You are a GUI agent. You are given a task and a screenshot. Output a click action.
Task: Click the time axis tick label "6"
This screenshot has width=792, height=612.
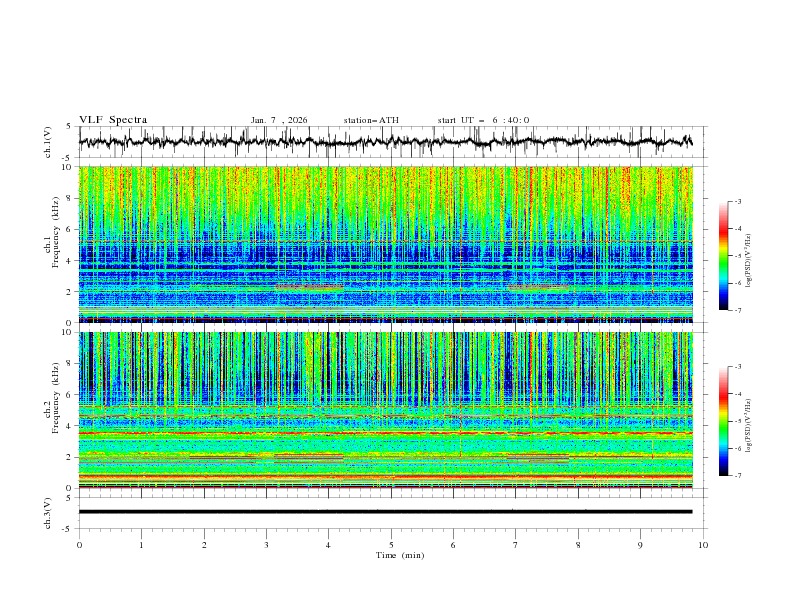coord(453,545)
